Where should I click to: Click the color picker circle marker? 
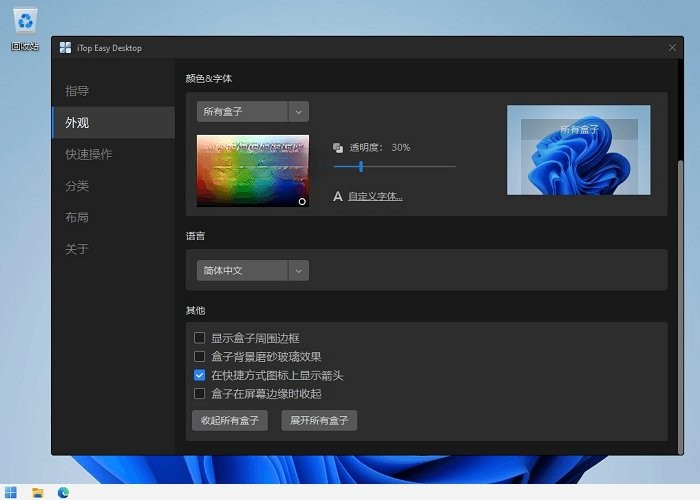[302, 202]
